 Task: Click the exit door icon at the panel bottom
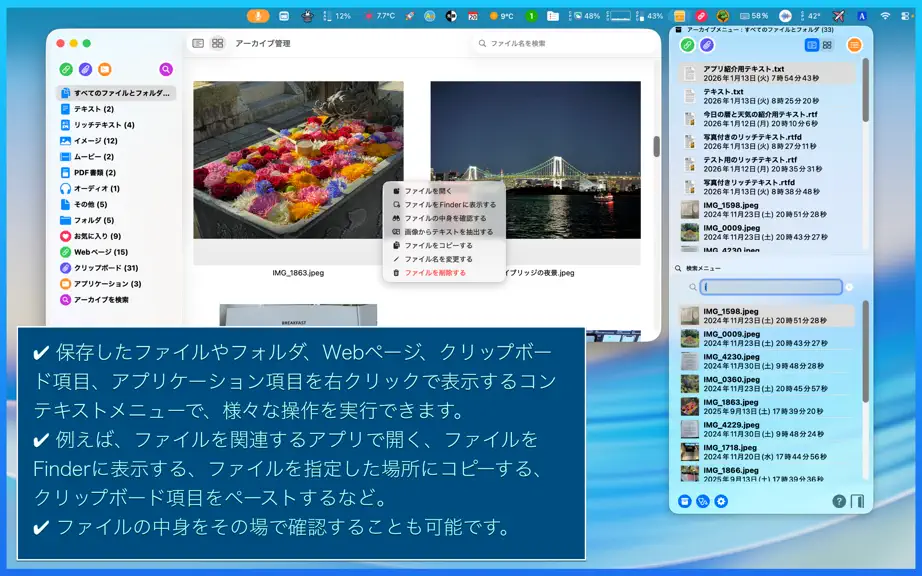click(857, 501)
